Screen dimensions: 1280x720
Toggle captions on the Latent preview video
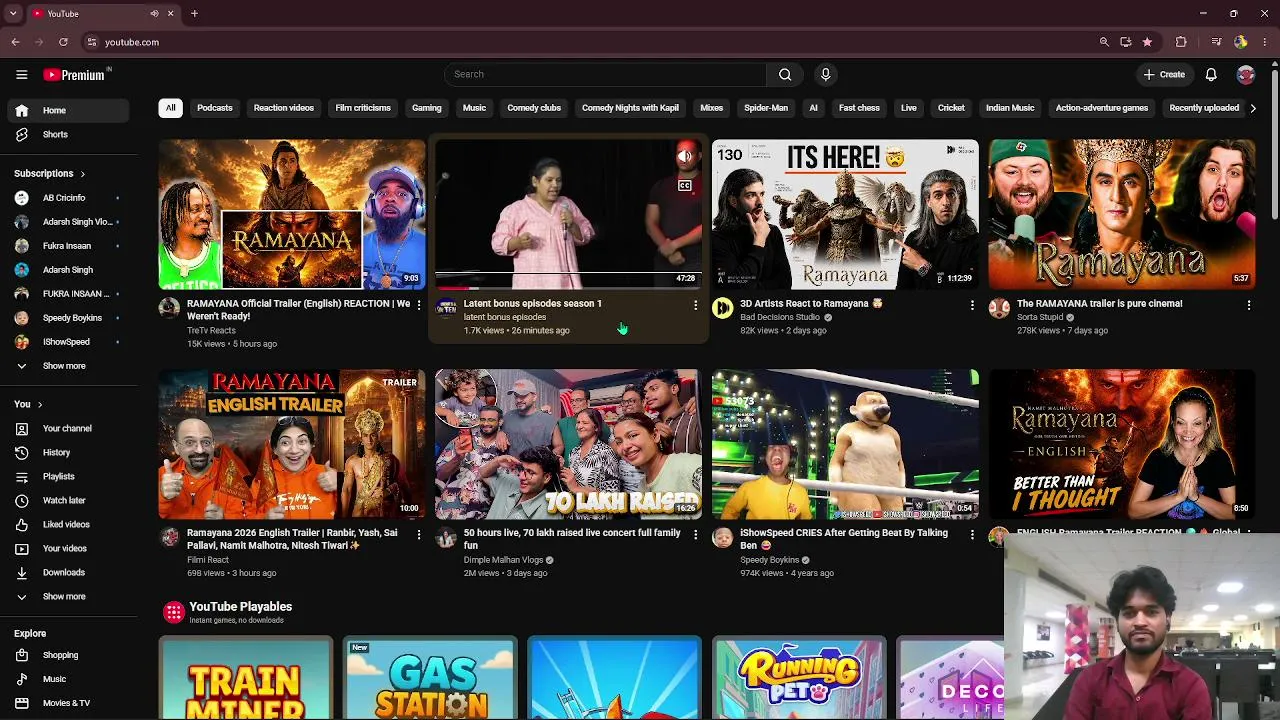point(685,185)
